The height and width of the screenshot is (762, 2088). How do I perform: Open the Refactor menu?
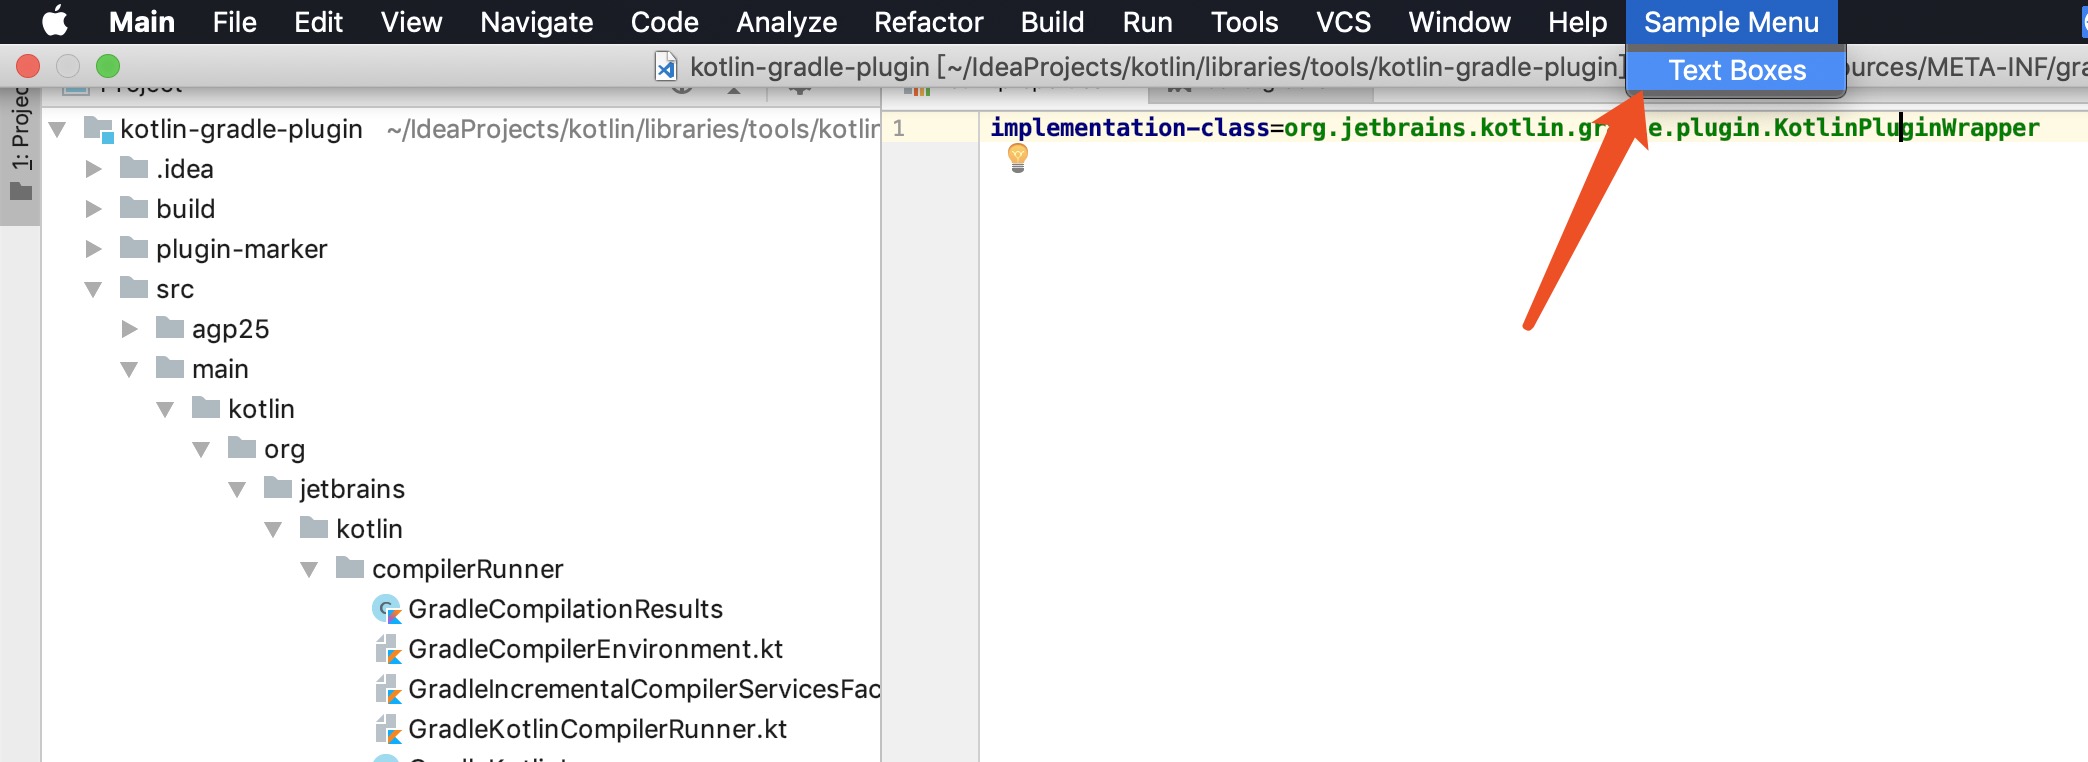pyautogui.click(x=928, y=22)
